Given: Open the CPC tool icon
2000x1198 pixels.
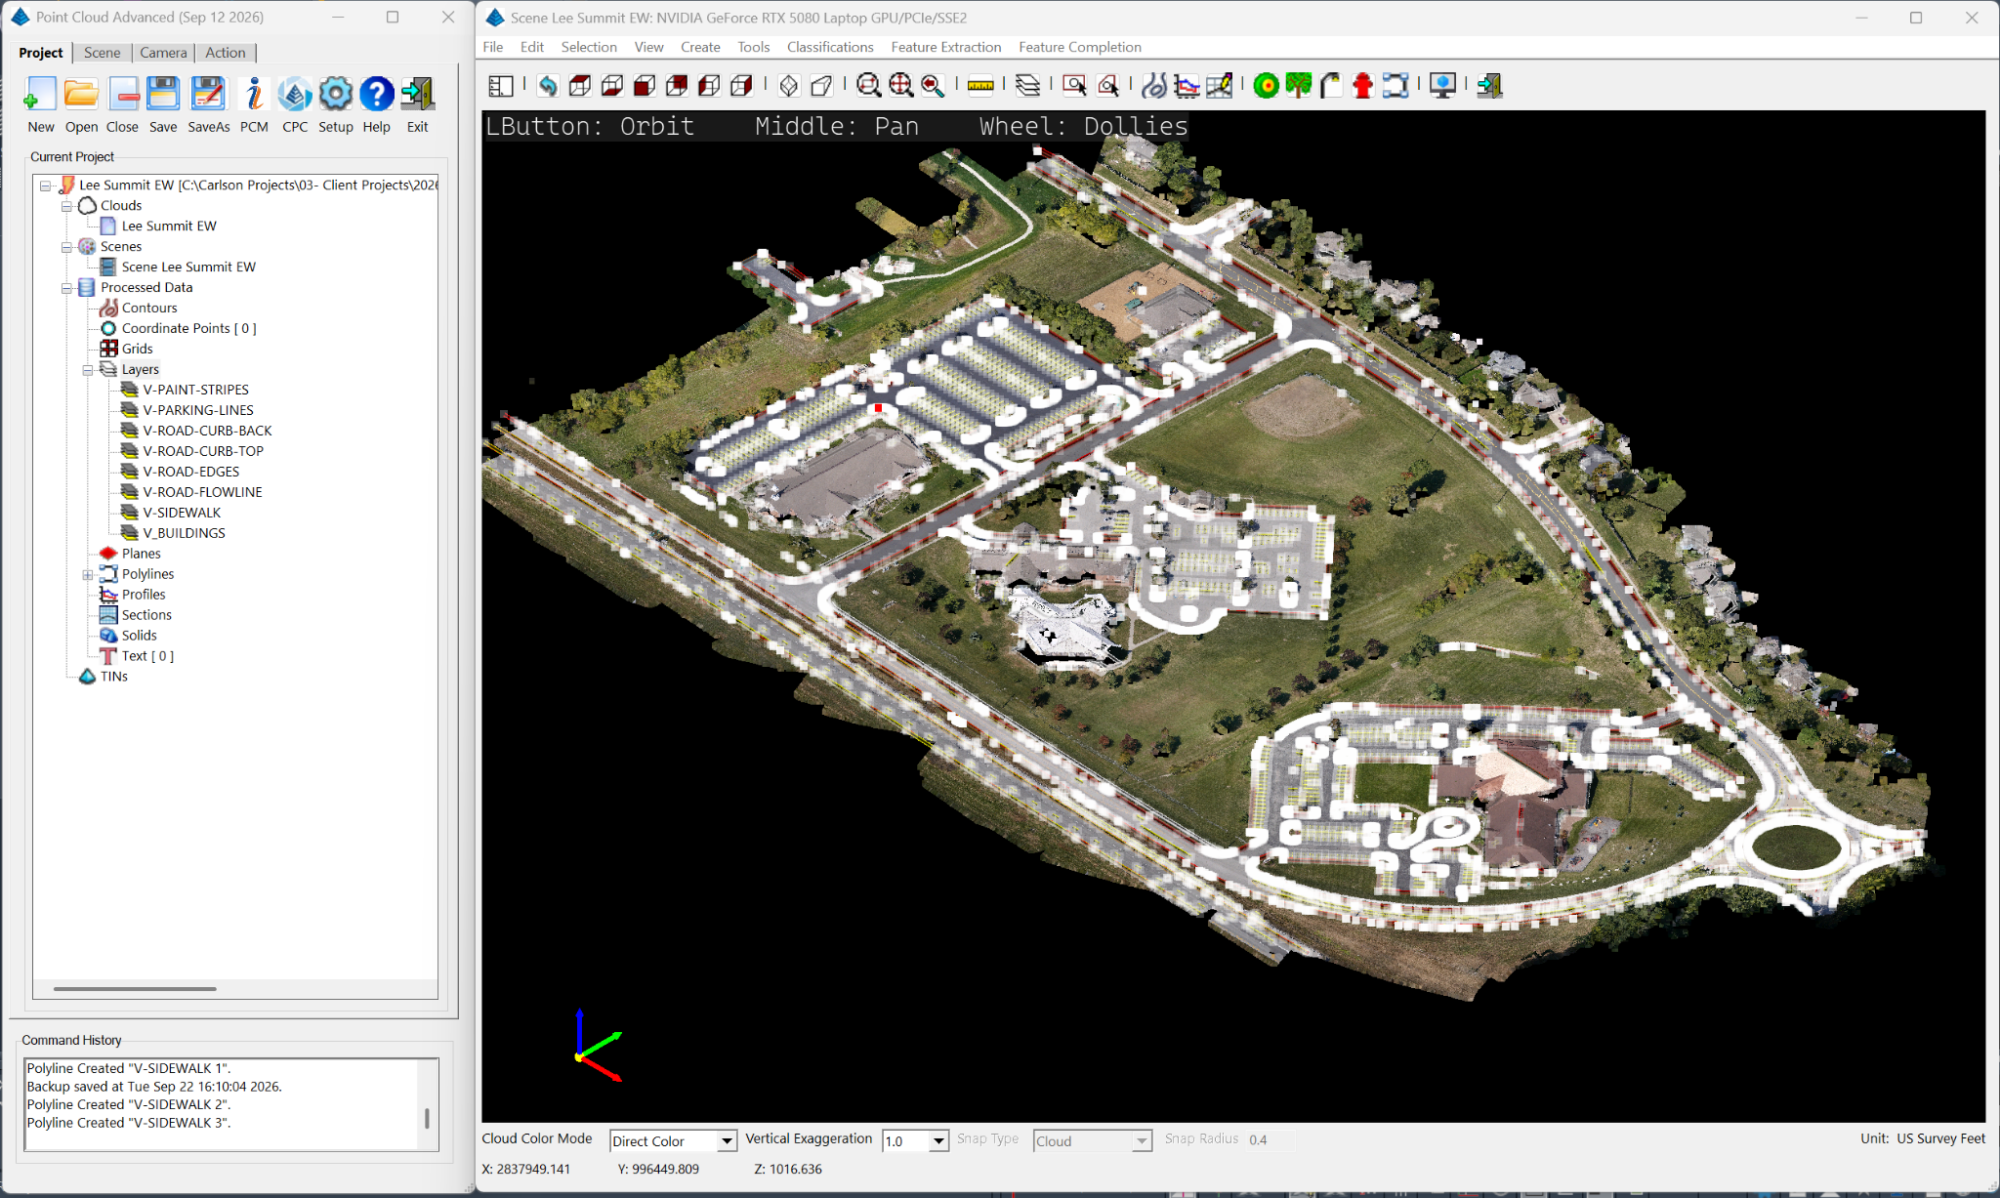Looking at the screenshot, I should (x=295, y=94).
